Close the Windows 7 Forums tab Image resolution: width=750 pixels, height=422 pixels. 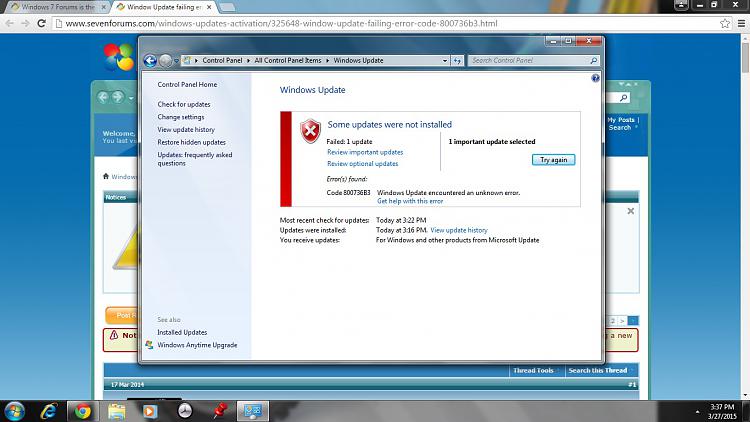coord(103,7)
